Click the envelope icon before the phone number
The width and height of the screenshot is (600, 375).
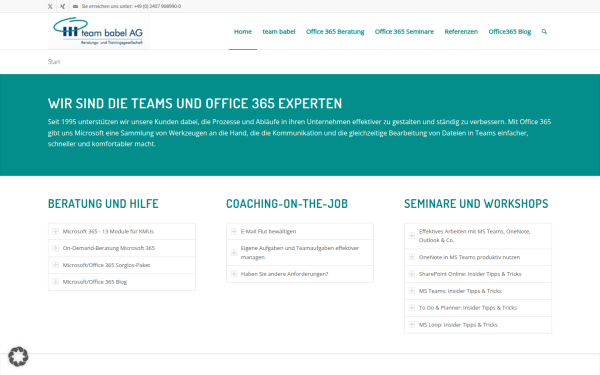[x=75, y=7]
